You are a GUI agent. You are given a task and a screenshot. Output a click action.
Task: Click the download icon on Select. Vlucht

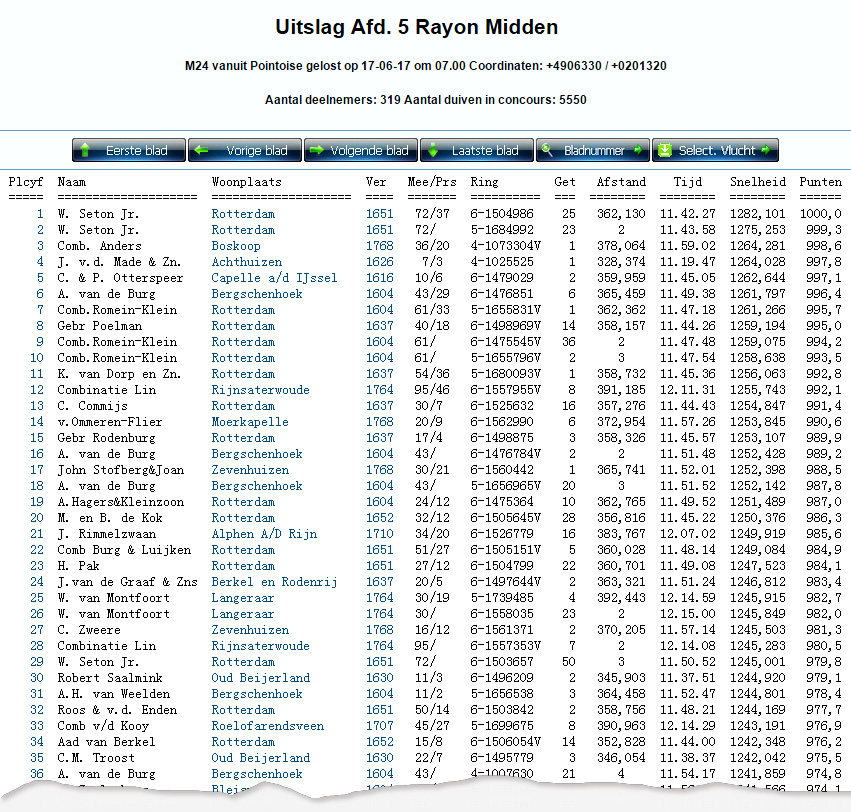click(664, 150)
